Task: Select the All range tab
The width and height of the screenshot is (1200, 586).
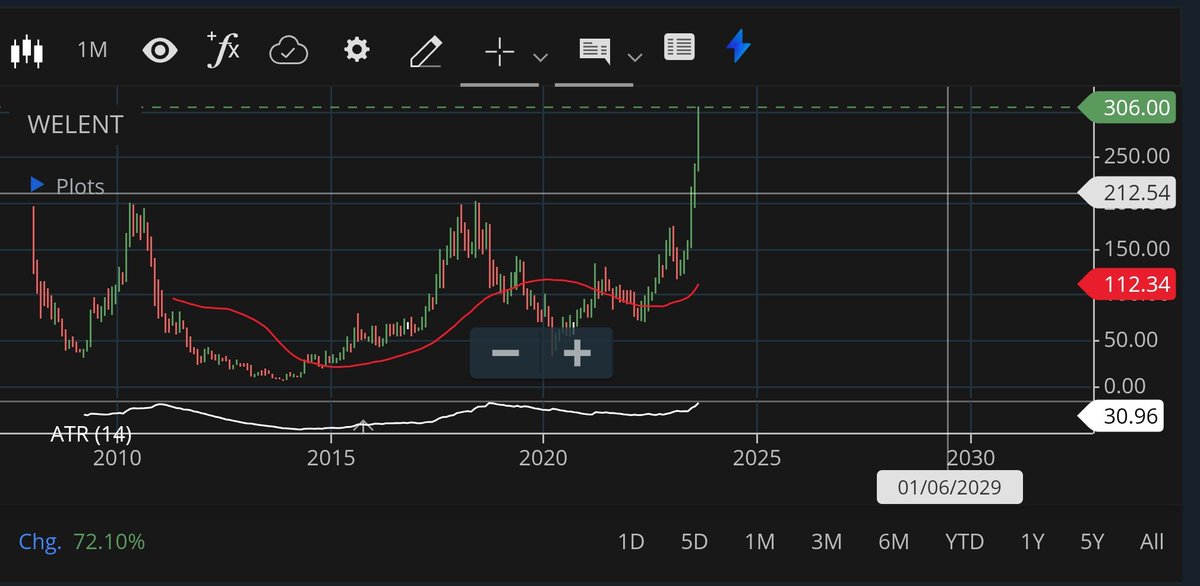Action: (1152, 542)
